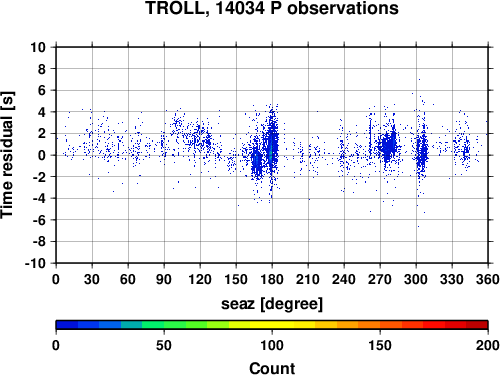Click the dense data cluster at 180 degrees
This screenshot has width=500, height=375.
[x=272, y=143]
